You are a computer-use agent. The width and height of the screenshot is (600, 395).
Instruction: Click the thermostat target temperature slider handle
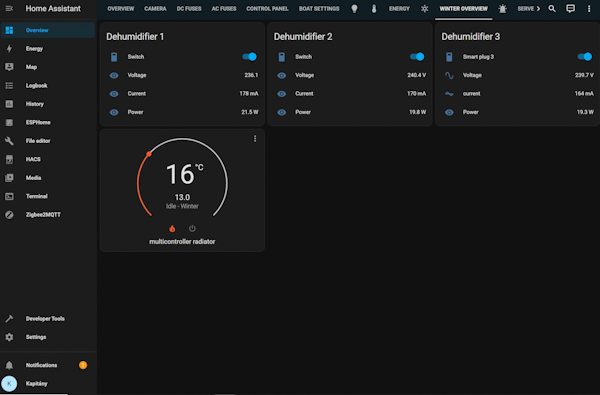tap(149, 154)
